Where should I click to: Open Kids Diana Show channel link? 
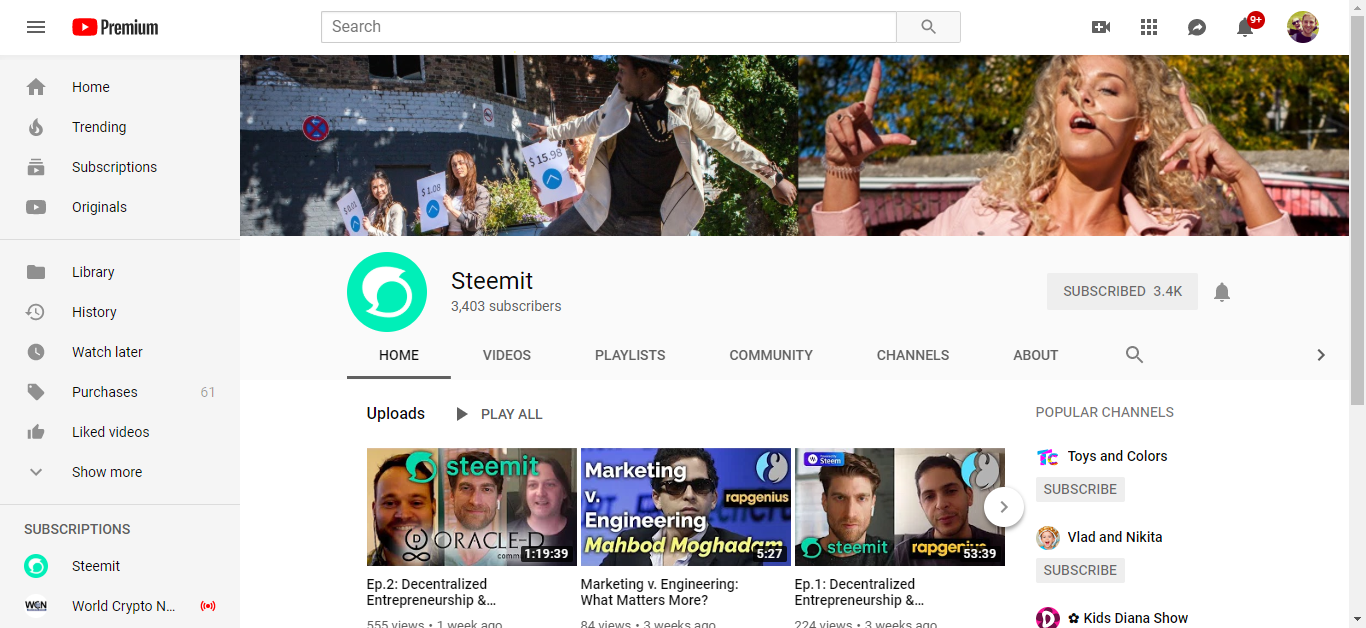pyautogui.click(x=1128, y=618)
